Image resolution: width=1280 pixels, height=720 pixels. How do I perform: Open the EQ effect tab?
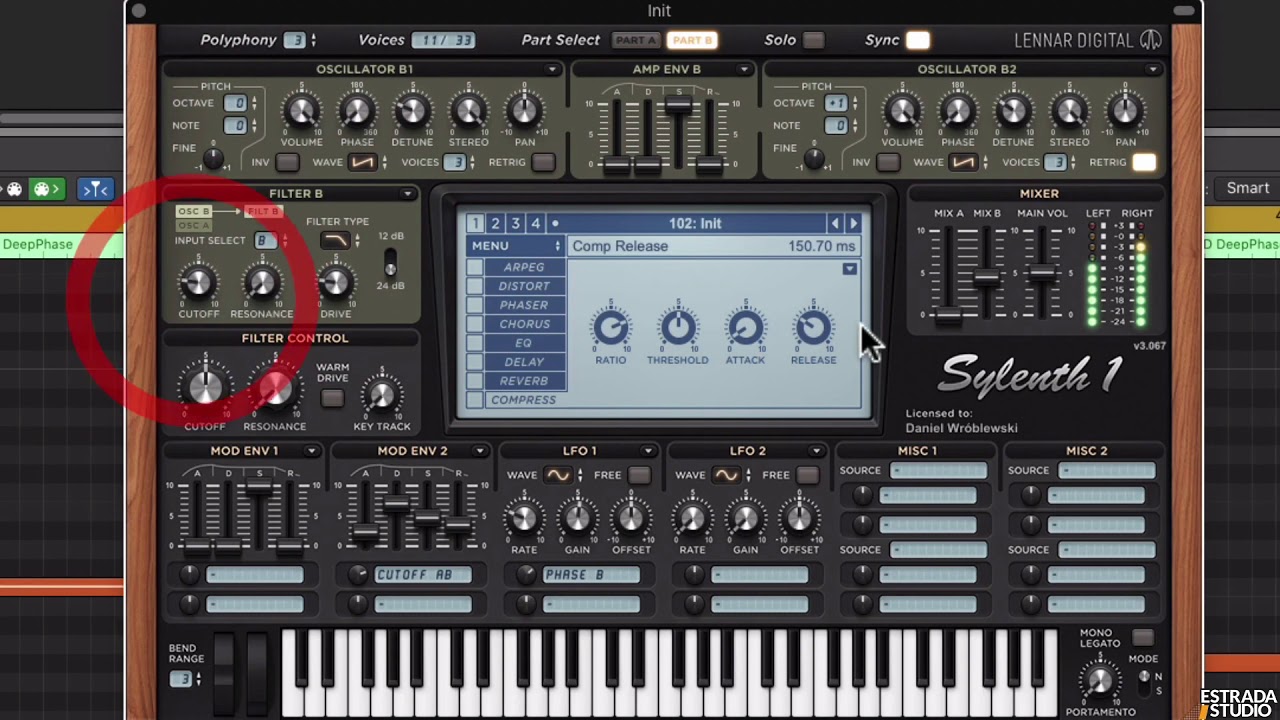point(524,343)
